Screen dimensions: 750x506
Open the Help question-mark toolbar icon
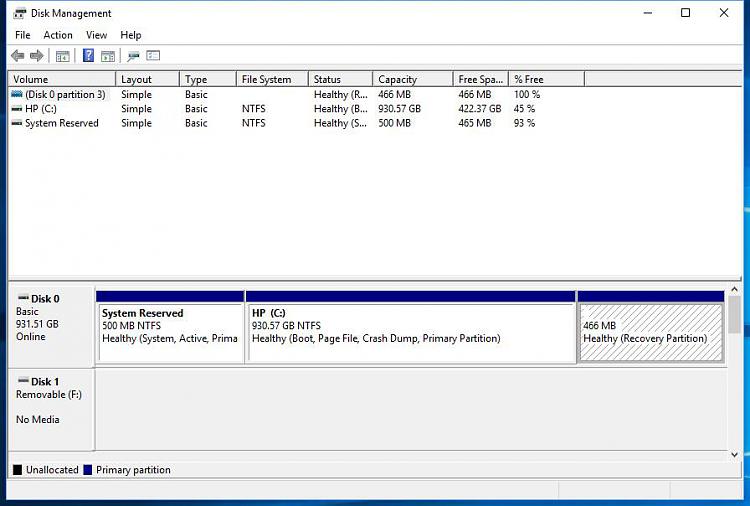click(x=88, y=55)
